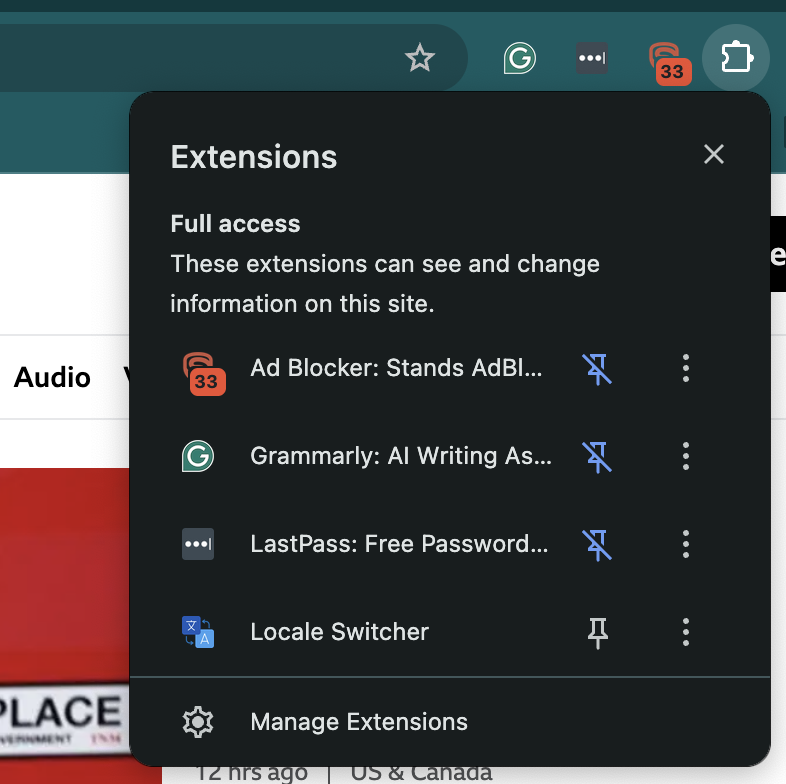Open LastPass extension from the toolbar
Image resolution: width=786 pixels, height=784 pixels.
click(592, 58)
